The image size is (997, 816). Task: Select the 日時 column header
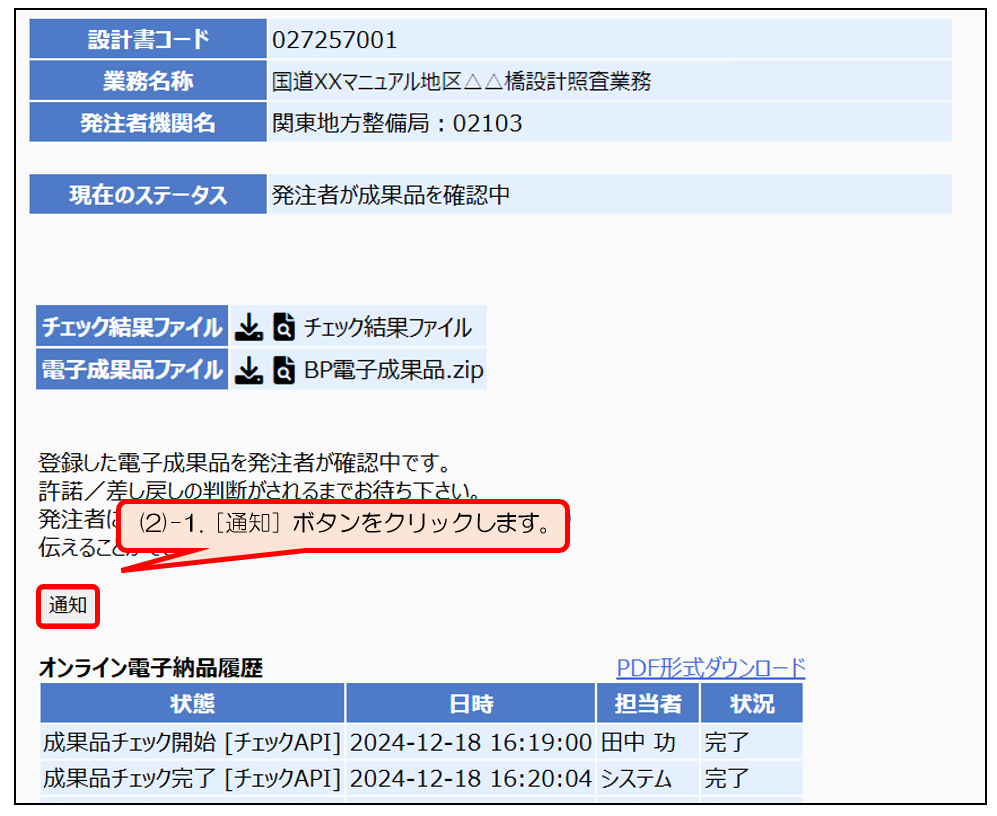(470, 704)
